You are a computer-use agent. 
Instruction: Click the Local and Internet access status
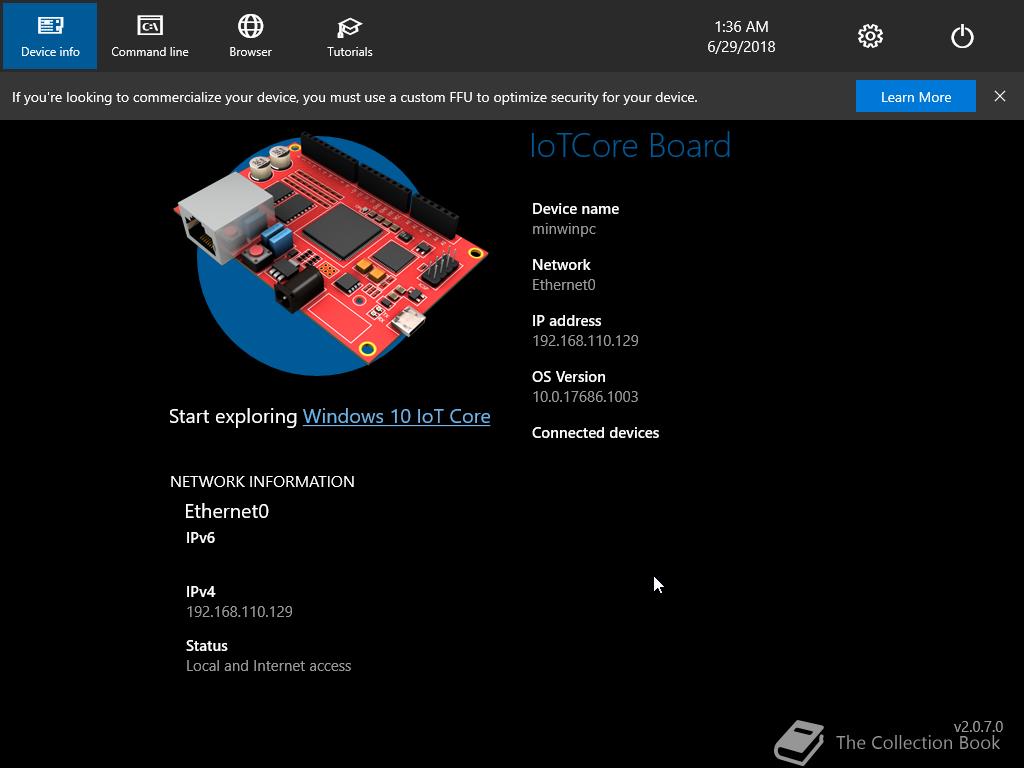[268, 666]
